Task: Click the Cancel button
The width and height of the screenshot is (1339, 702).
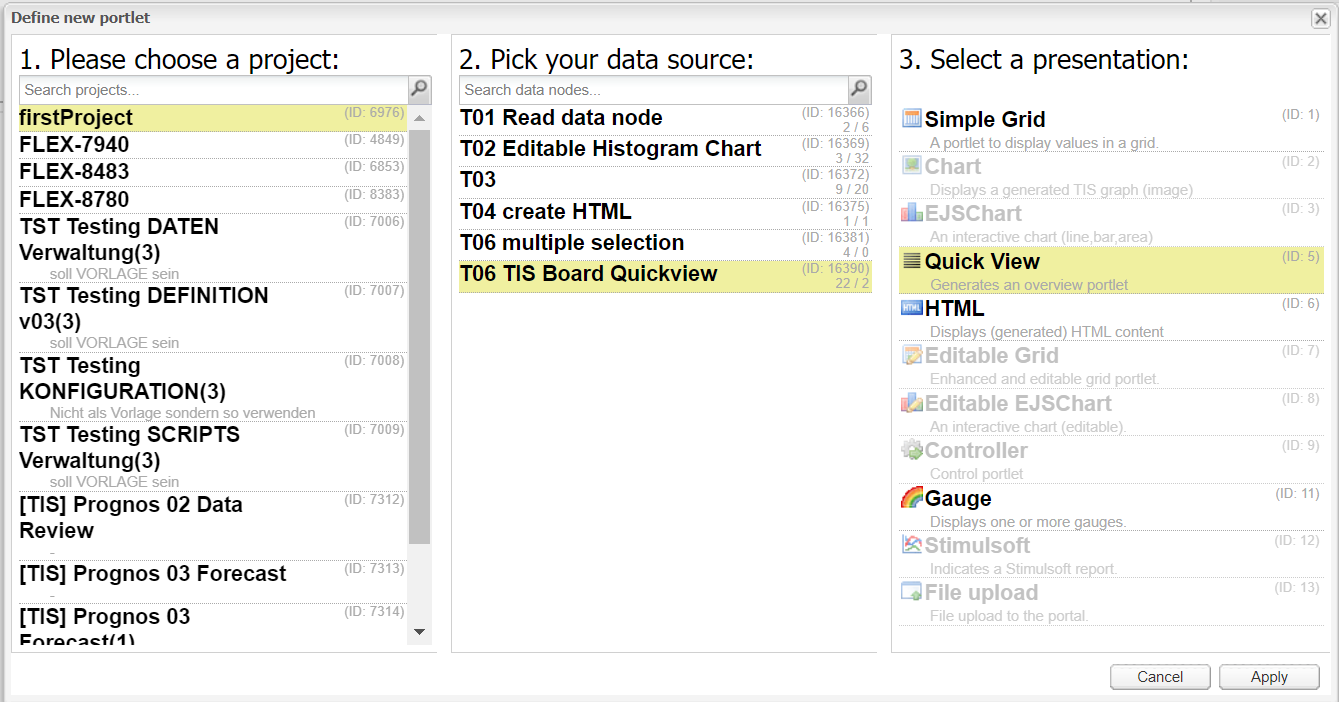Action: (1160, 677)
